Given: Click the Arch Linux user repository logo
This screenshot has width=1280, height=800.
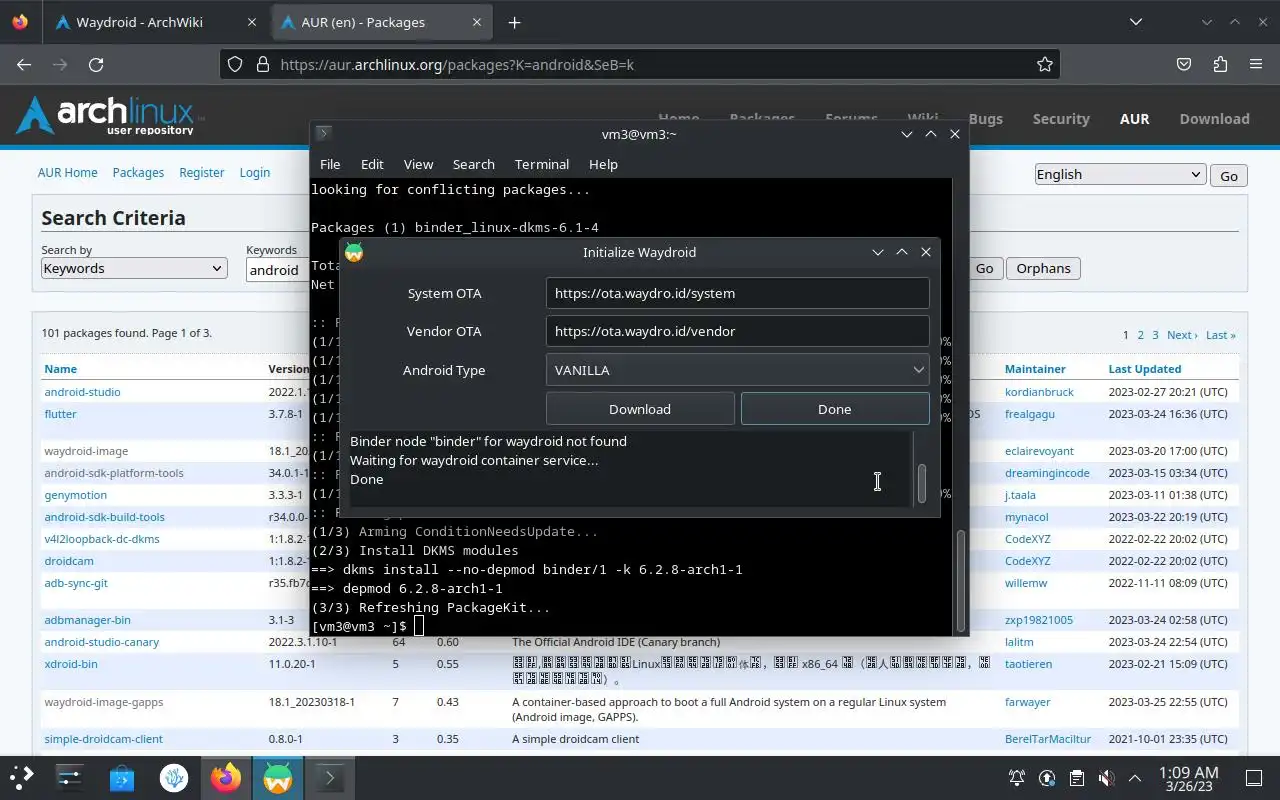Looking at the screenshot, I should [108, 116].
